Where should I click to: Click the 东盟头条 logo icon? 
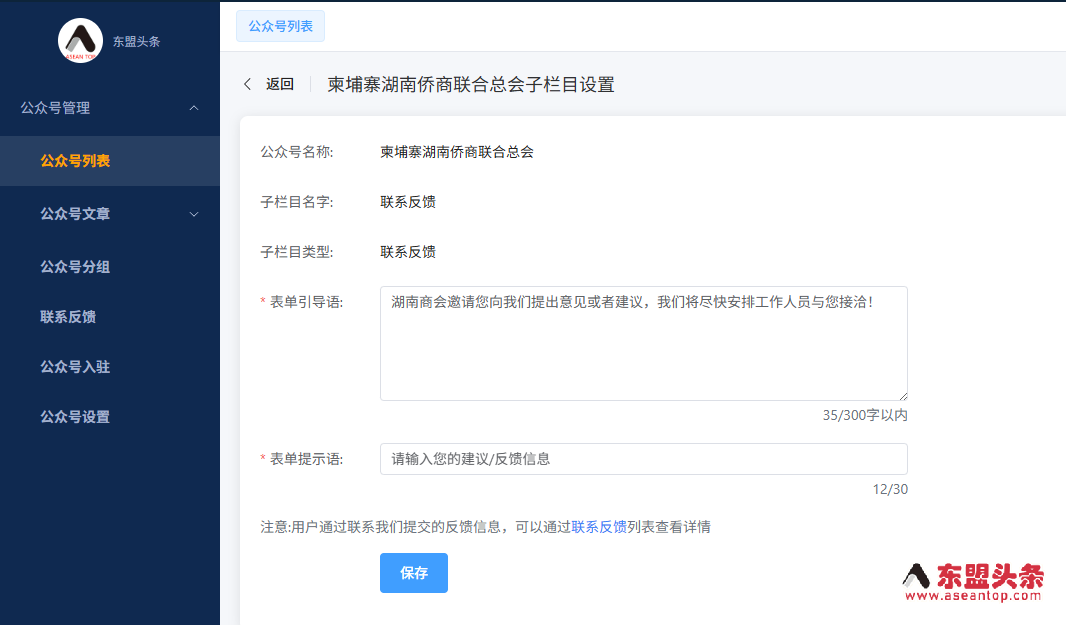click(80, 41)
